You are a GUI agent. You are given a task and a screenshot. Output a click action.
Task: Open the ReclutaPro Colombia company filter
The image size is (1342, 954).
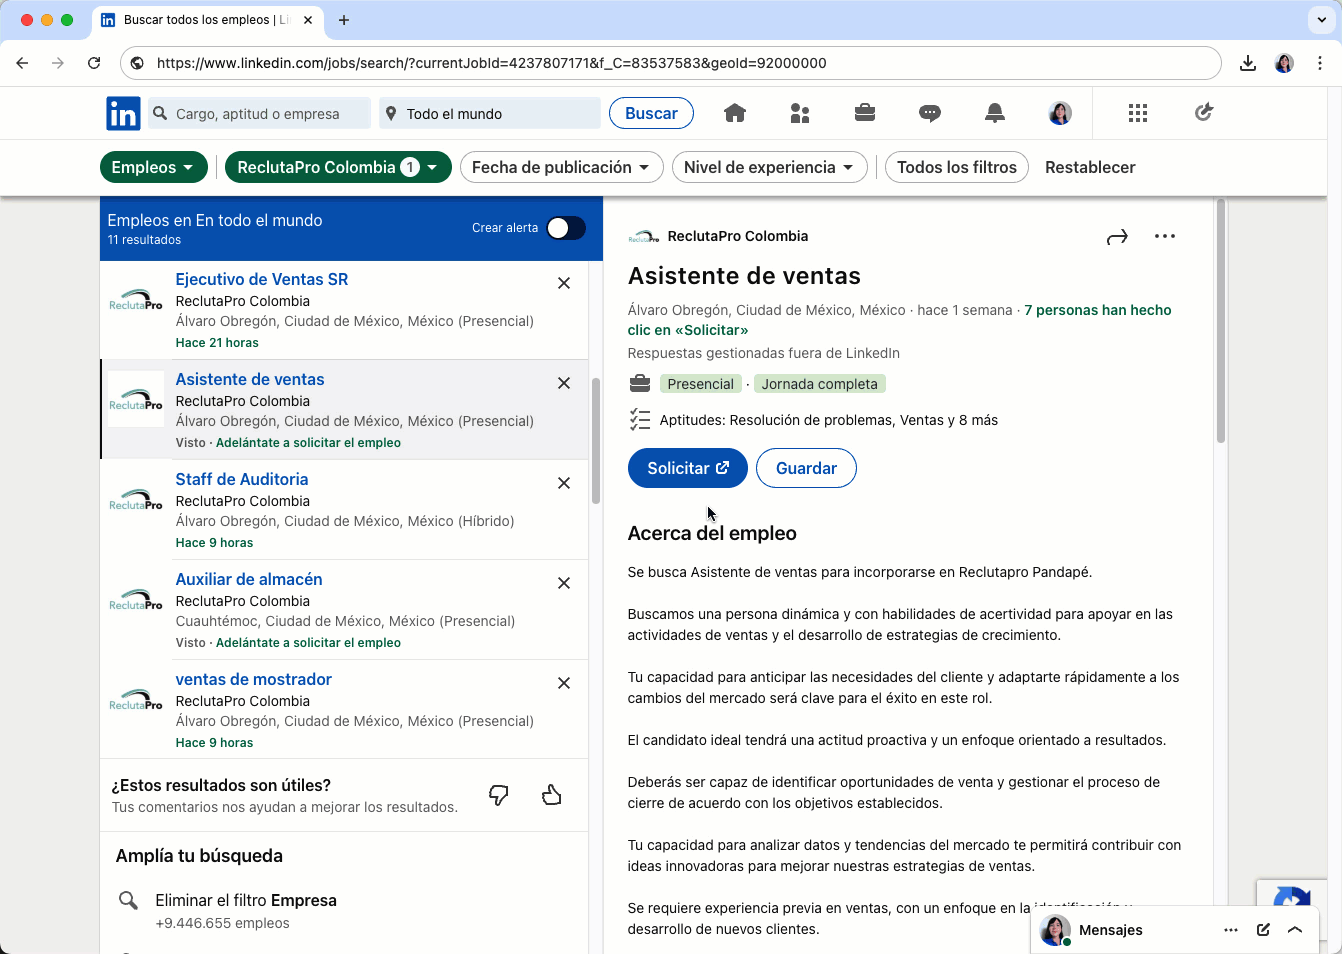[x=338, y=167]
